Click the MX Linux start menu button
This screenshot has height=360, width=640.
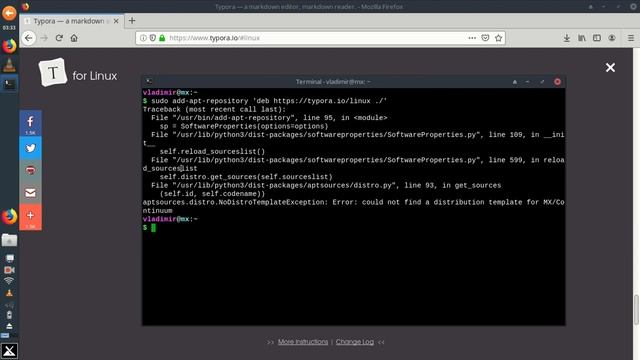[9, 351]
